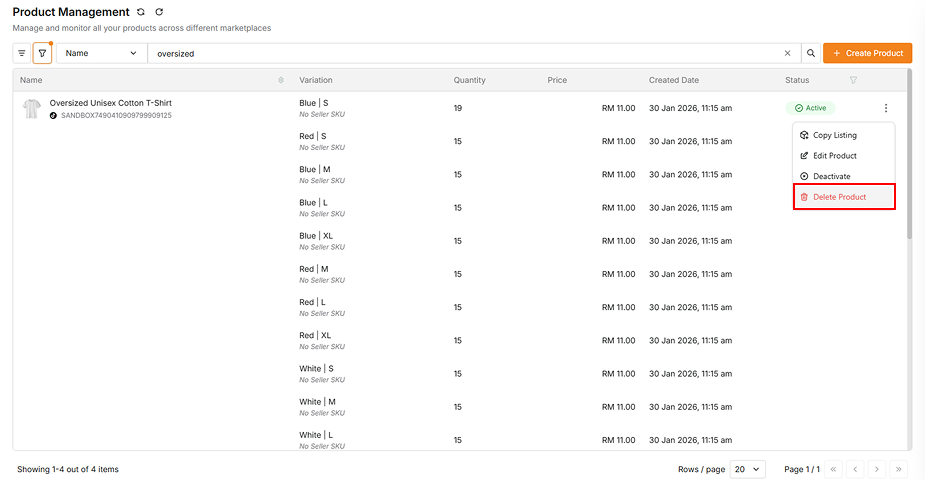Open the rows per page dropdown

[747, 469]
